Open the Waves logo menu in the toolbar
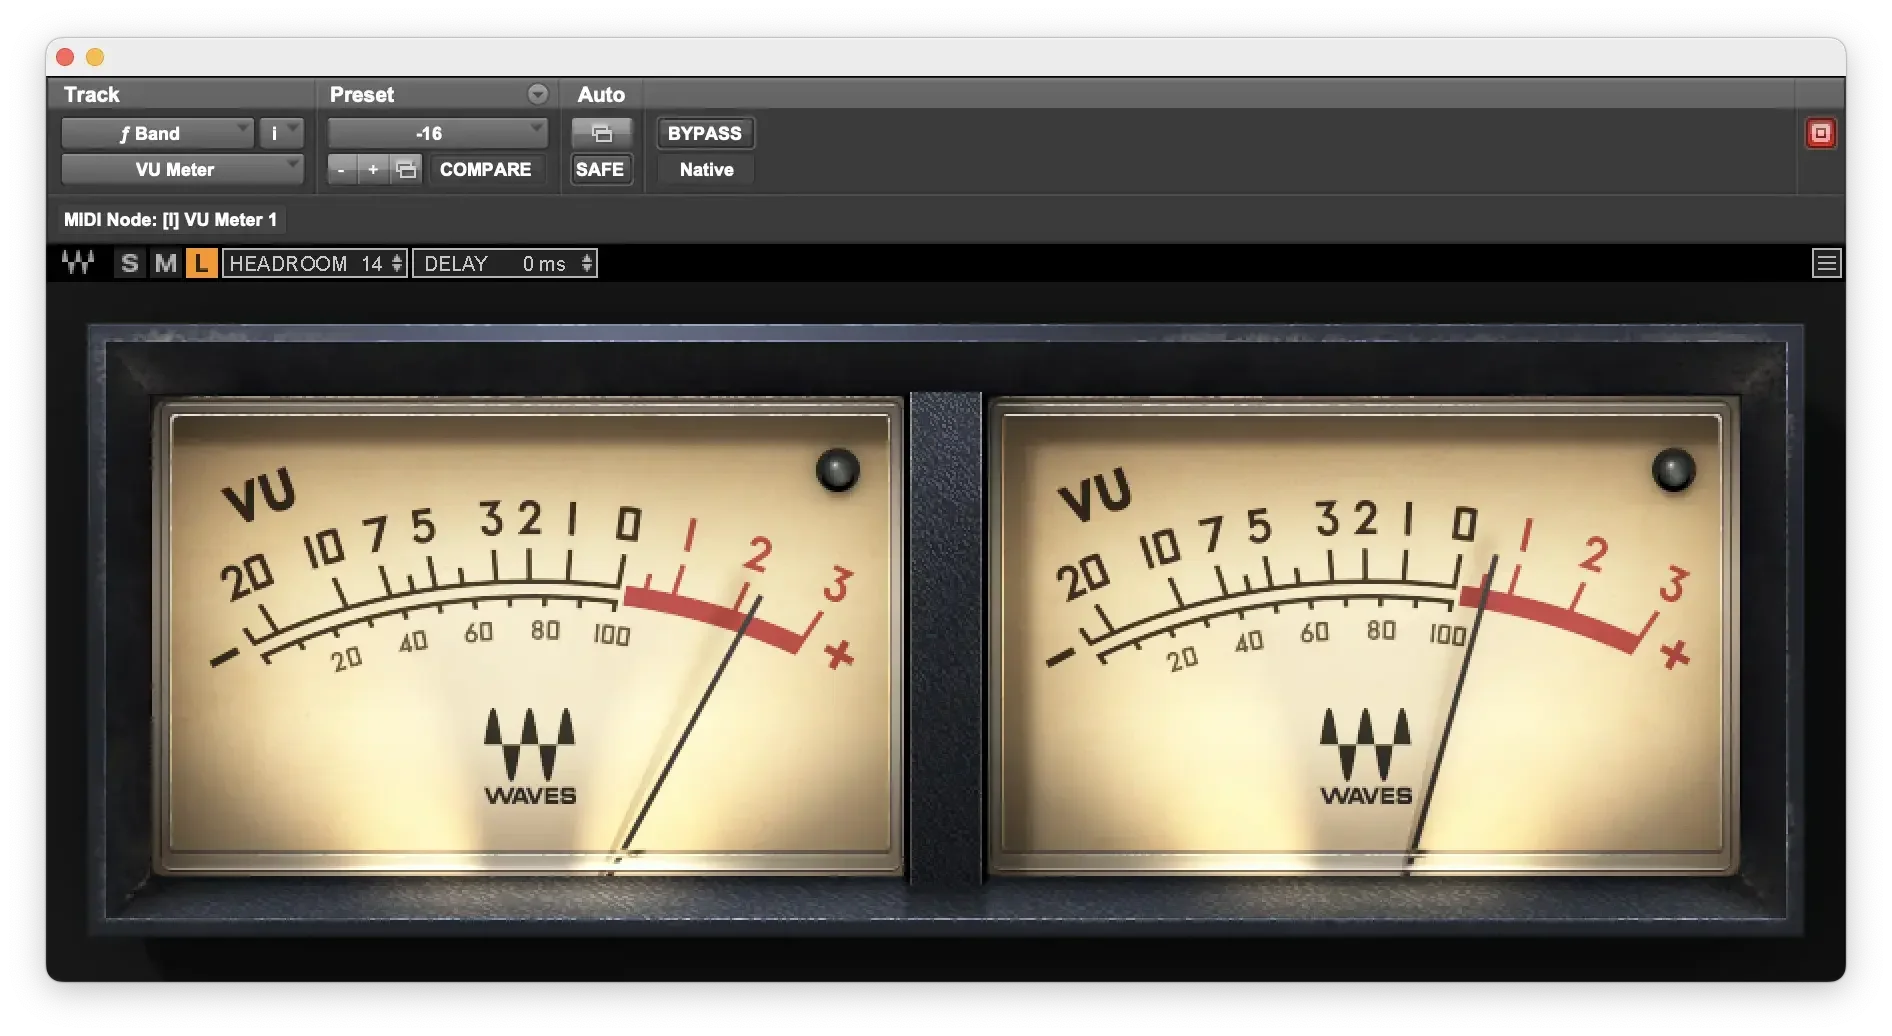 tap(78, 263)
